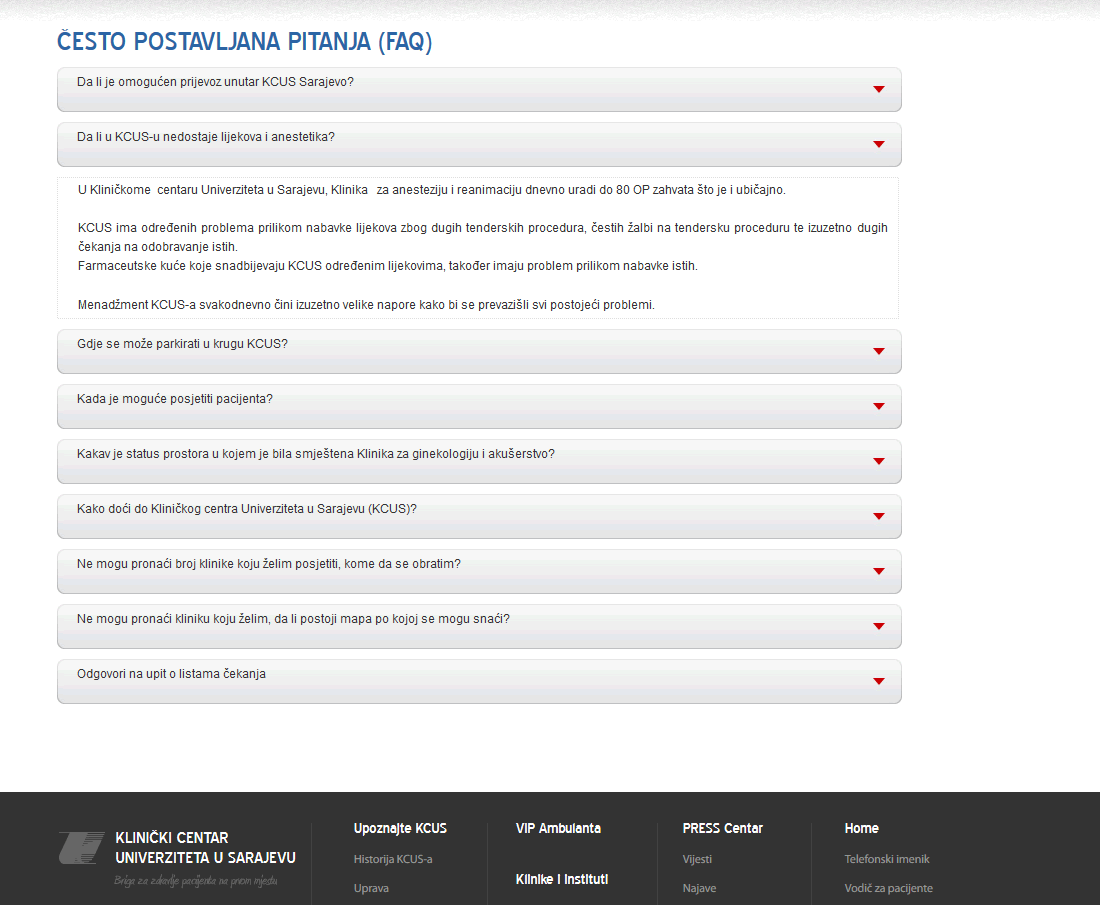Image resolution: width=1100 pixels, height=905 pixels.
Task: Open question 'Ne mogu pronaći kliniku koju želim'
Action: (293, 619)
